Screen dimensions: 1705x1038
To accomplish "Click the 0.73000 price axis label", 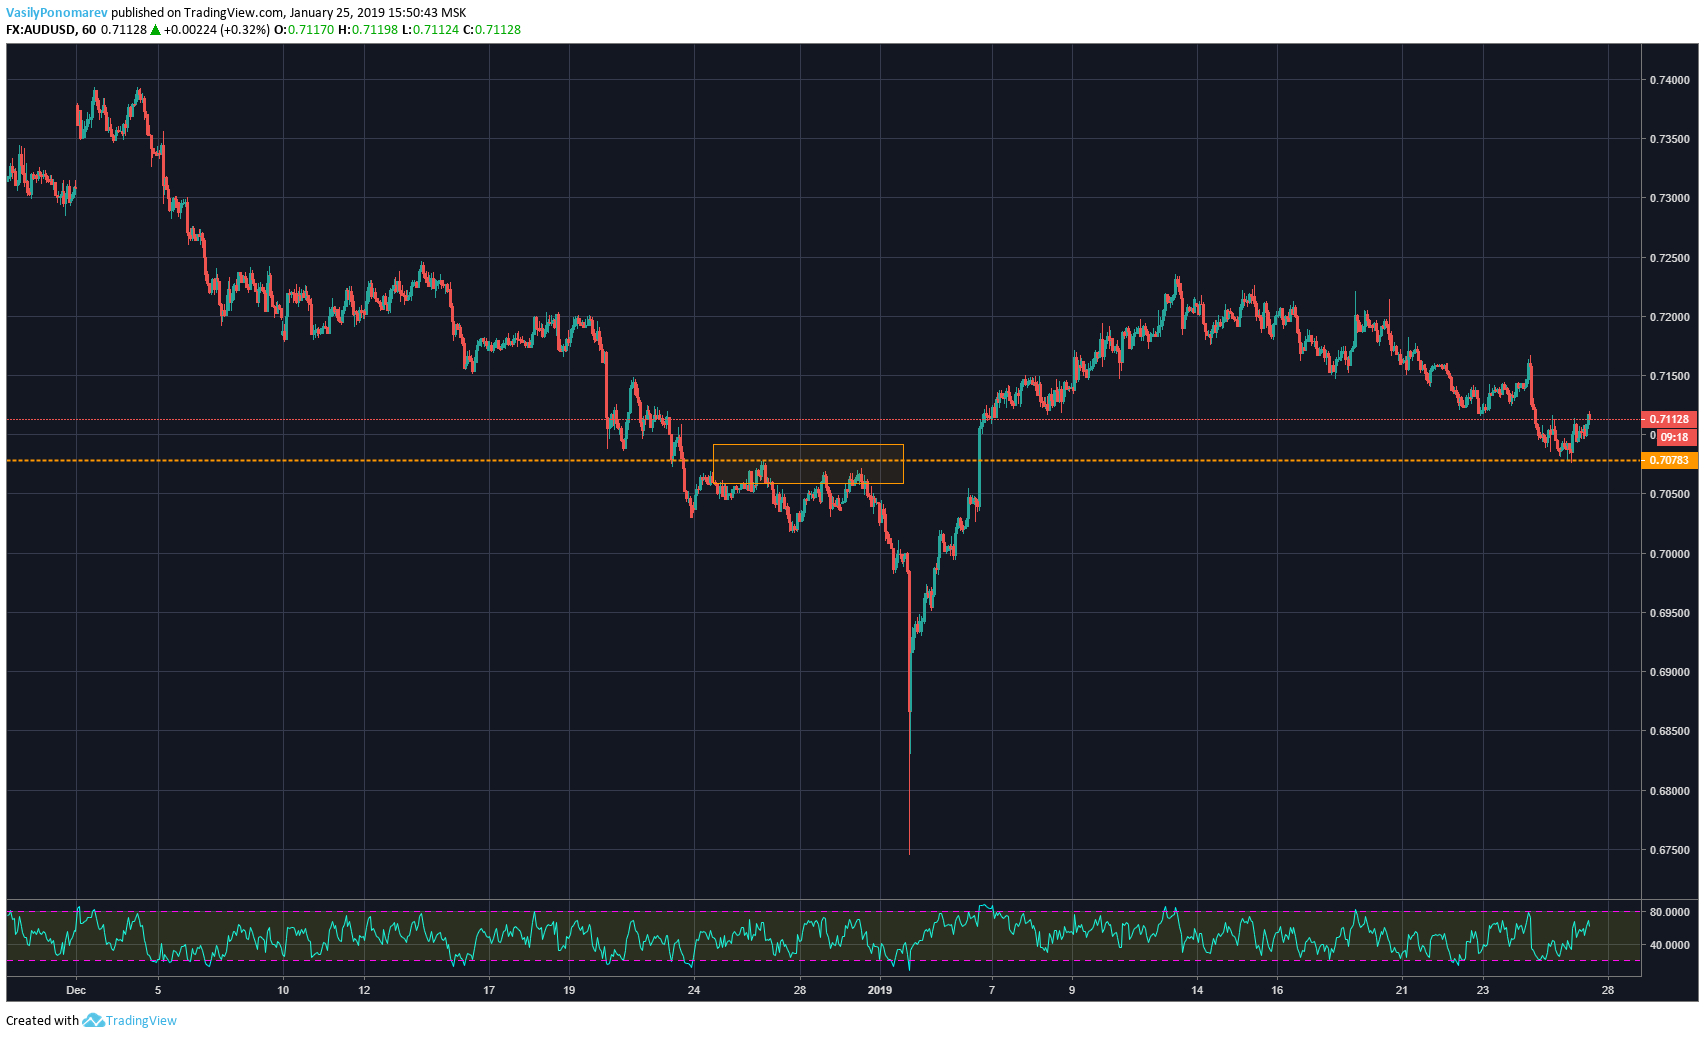I will (x=1669, y=198).
